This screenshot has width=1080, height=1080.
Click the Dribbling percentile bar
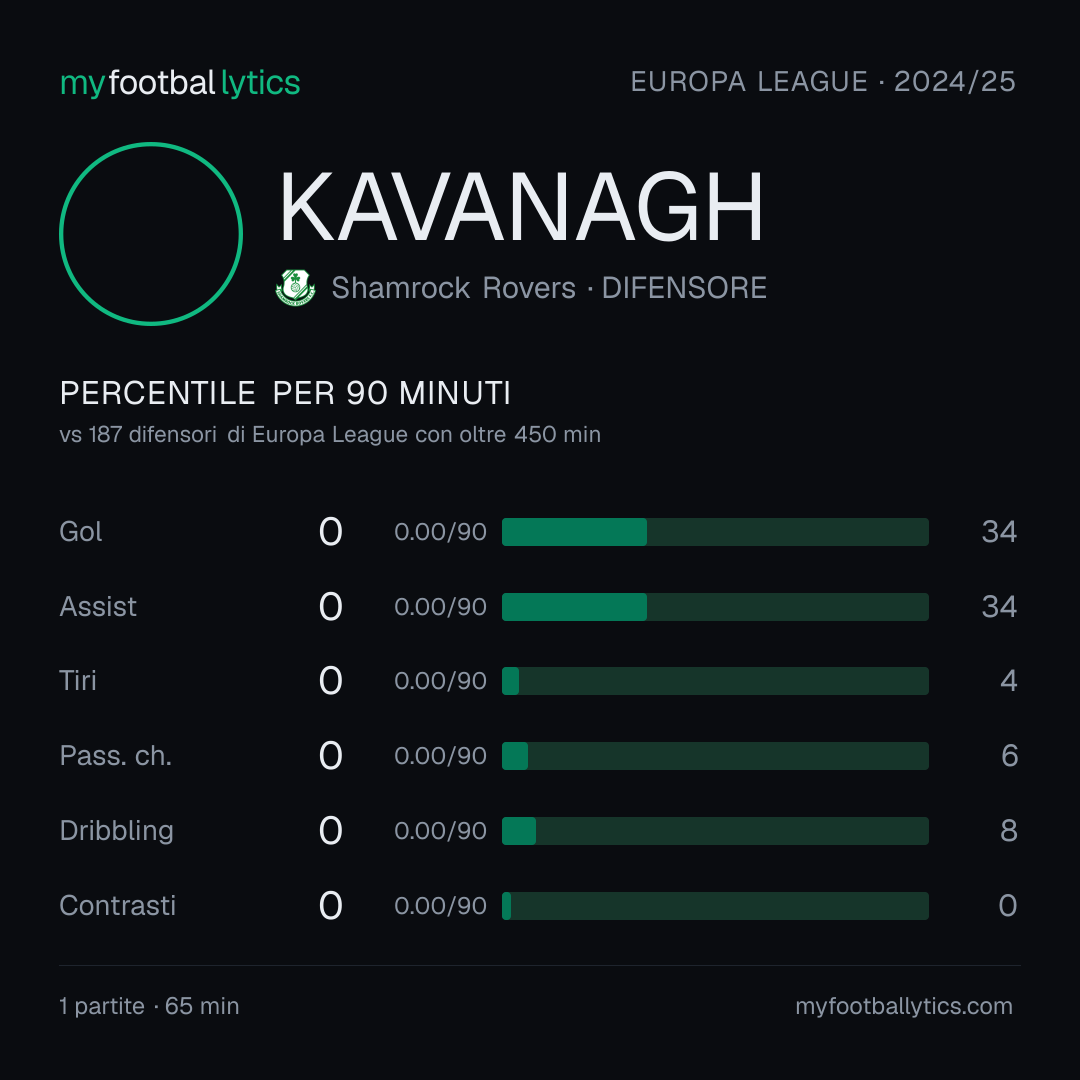(715, 831)
